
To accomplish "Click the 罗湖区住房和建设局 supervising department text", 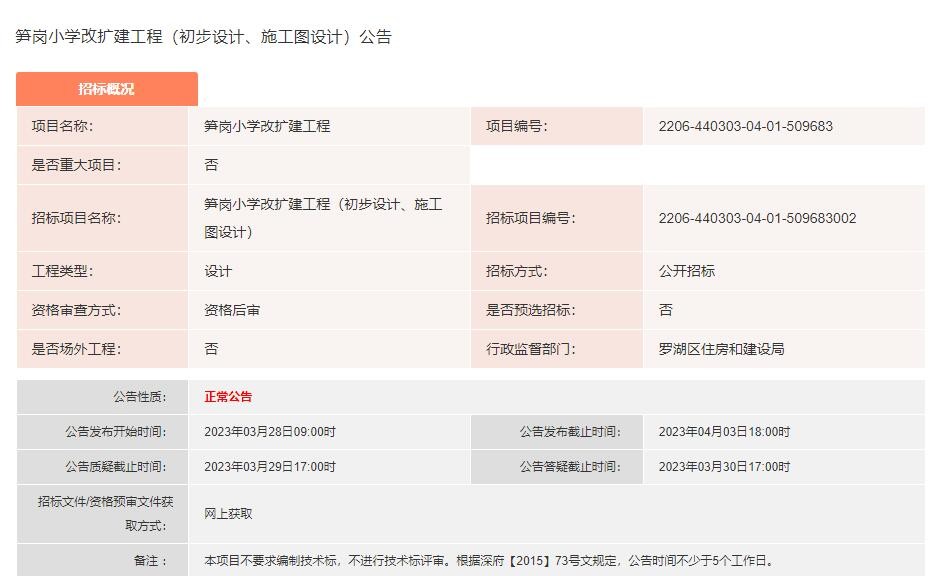I will [x=721, y=349].
